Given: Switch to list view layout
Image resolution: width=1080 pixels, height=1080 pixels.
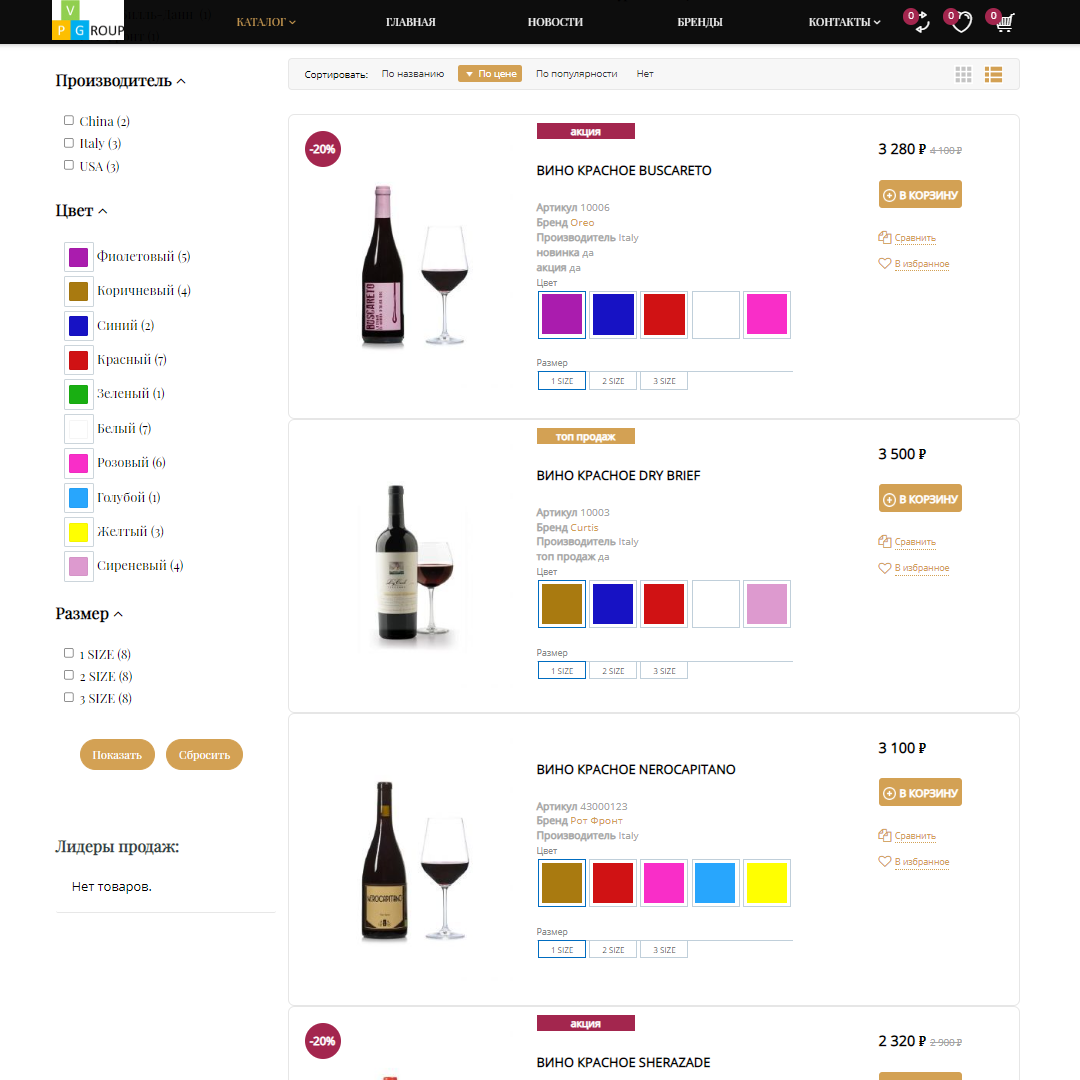Looking at the screenshot, I should 993,74.
